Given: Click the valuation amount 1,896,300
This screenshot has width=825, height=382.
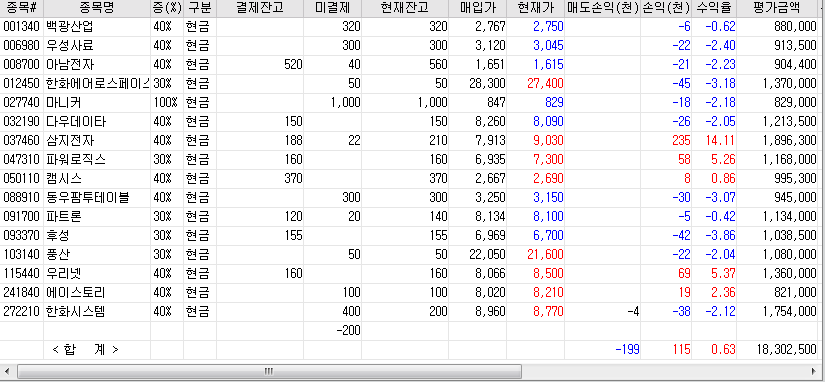Looking at the screenshot, I should pos(789,140).
